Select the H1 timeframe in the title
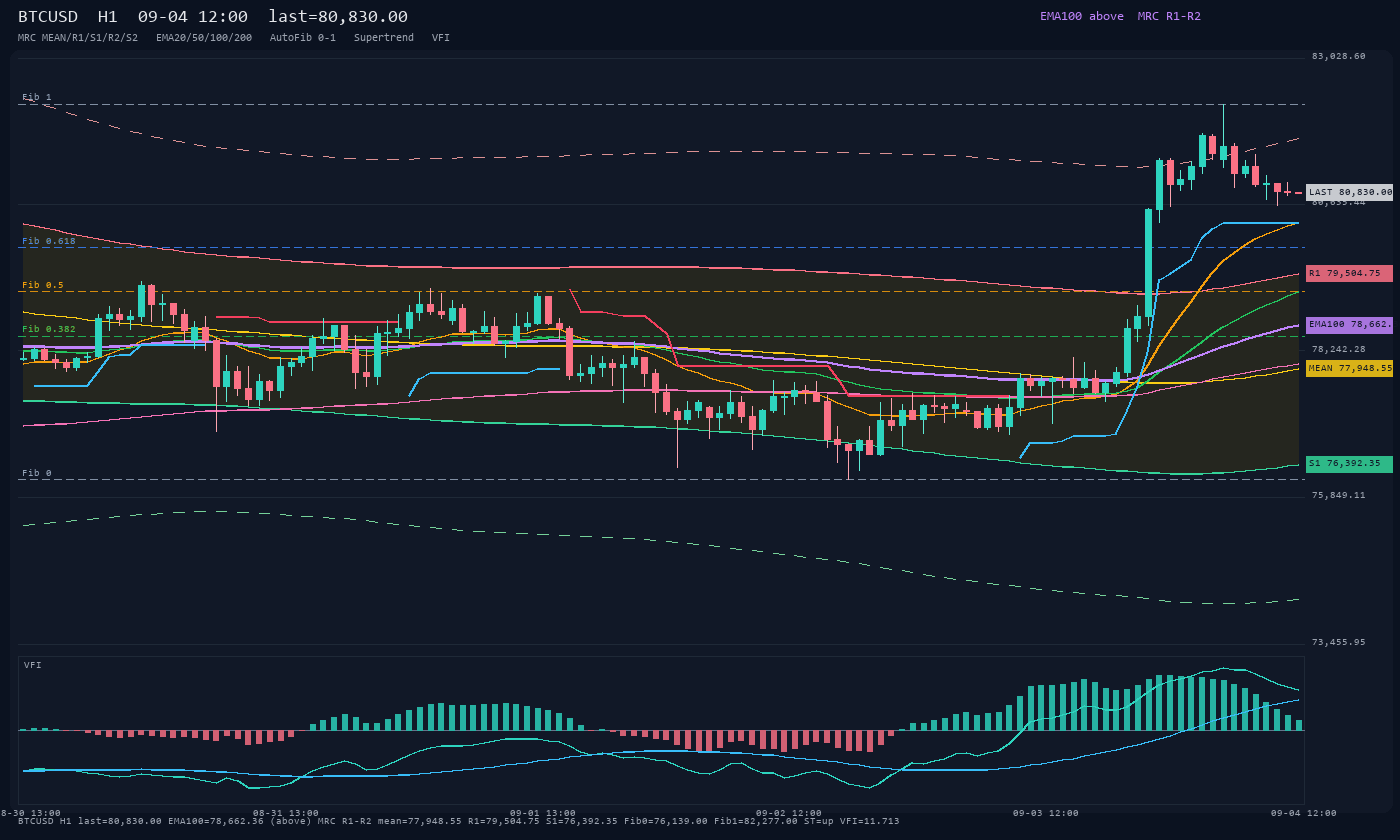The height and width of the screenshot is (840, 1400). pyautogui.click(x=108, y=17)
